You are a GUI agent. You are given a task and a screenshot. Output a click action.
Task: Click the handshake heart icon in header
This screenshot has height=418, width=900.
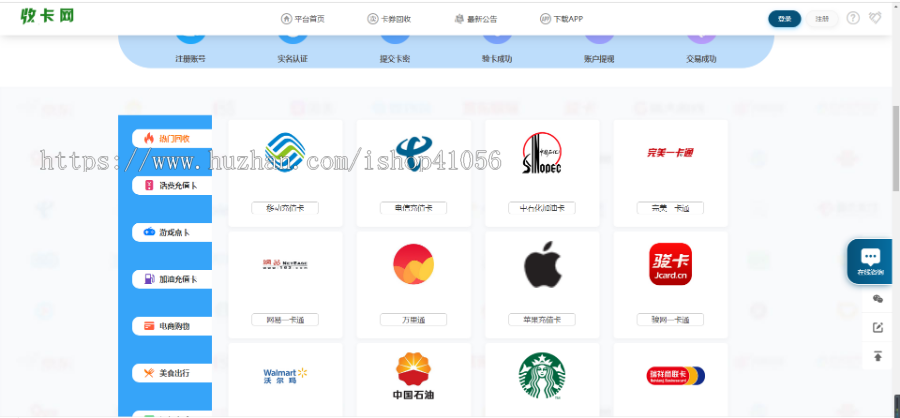point(875,18)
